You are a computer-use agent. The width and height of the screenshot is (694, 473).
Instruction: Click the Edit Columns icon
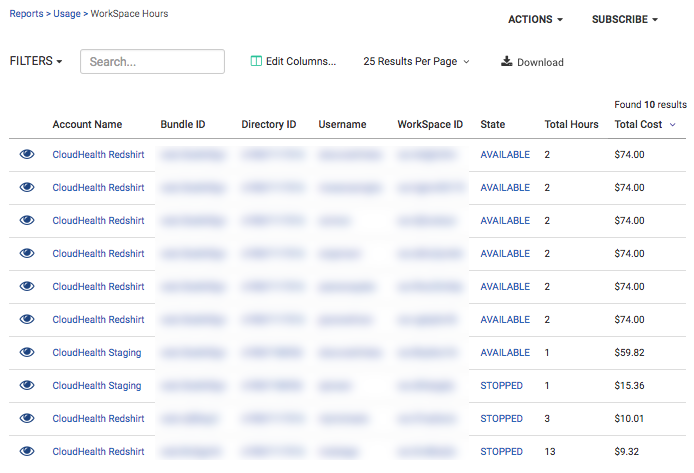[x=256, y=61]
